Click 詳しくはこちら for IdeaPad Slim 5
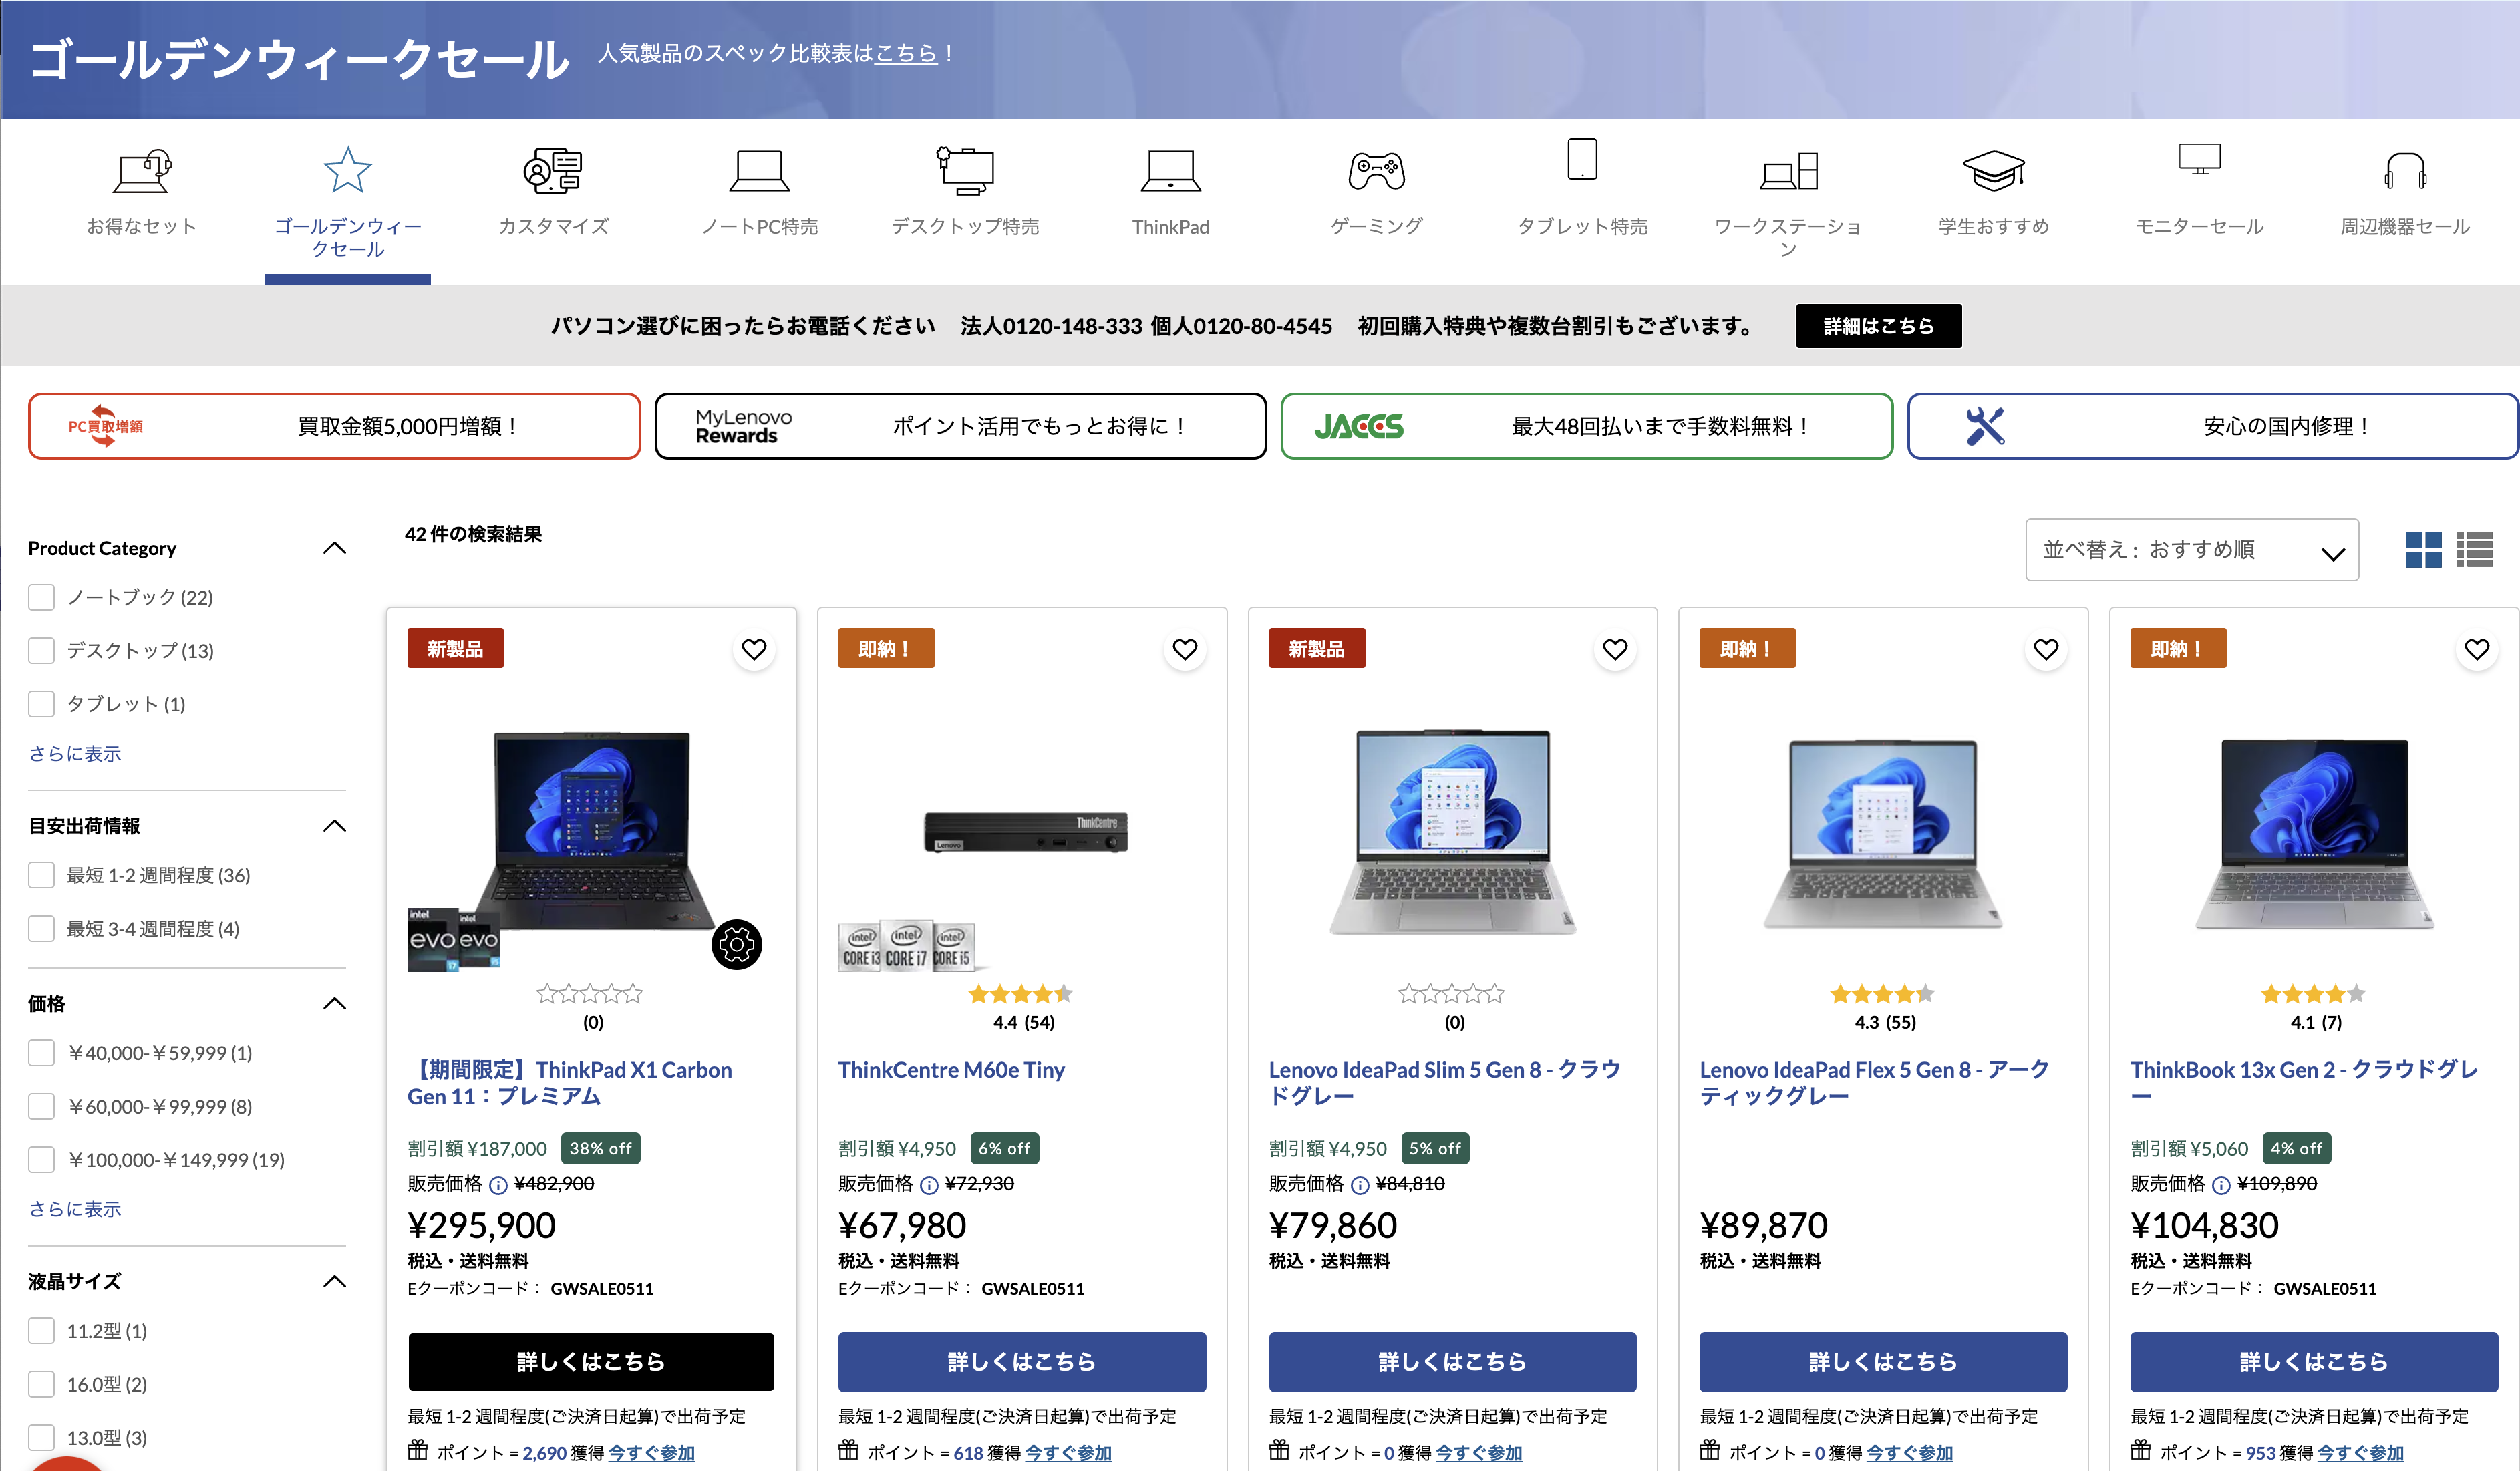 (x=1452, y=1361)
